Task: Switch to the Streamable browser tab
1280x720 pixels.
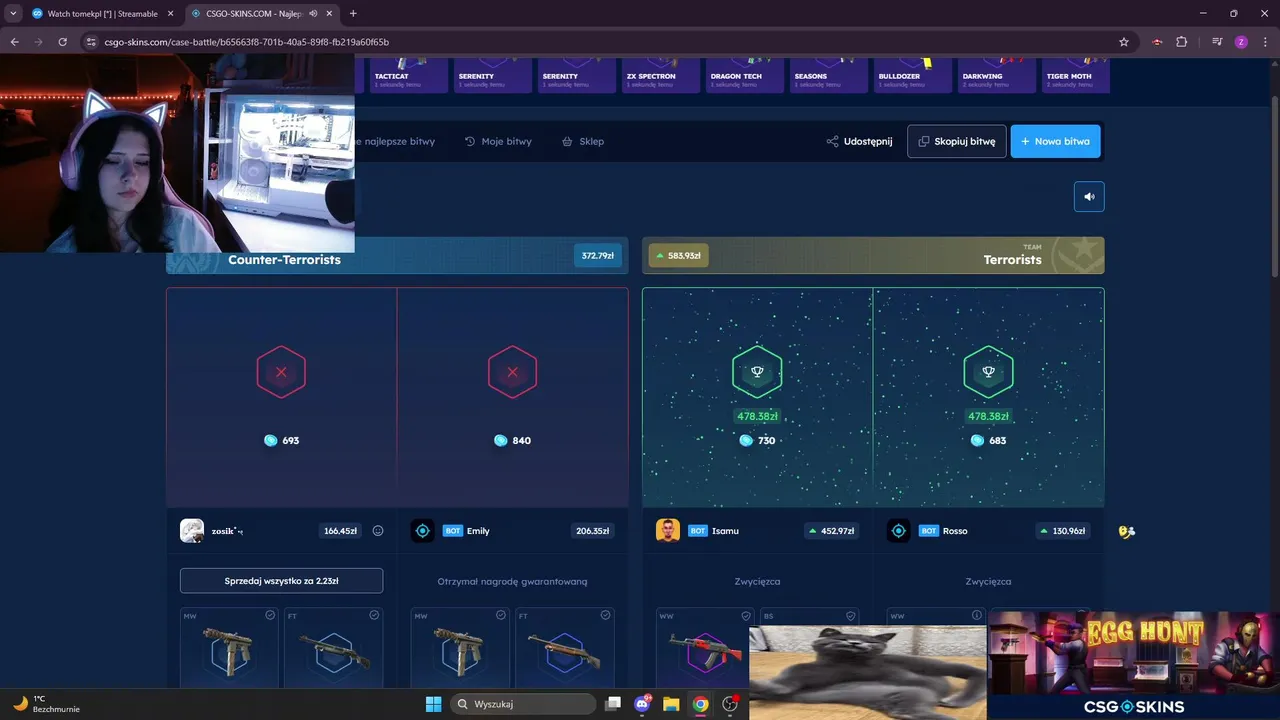Action: click(x=101, y=14)
